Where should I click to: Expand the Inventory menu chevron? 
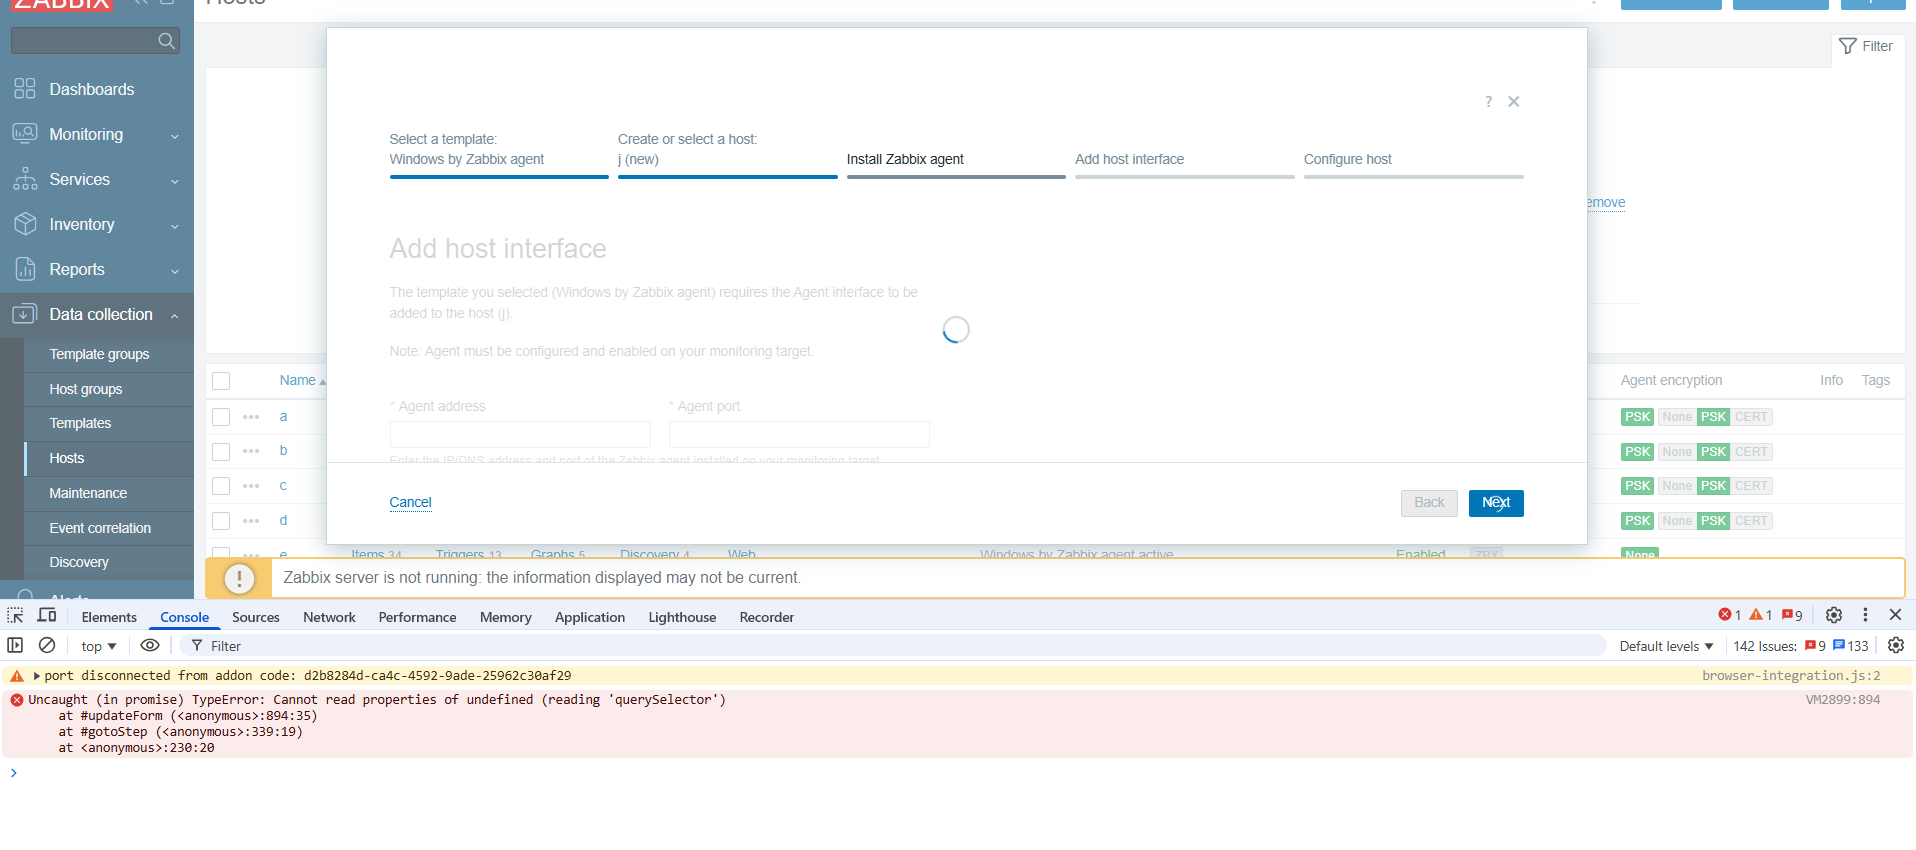[175, 226]
